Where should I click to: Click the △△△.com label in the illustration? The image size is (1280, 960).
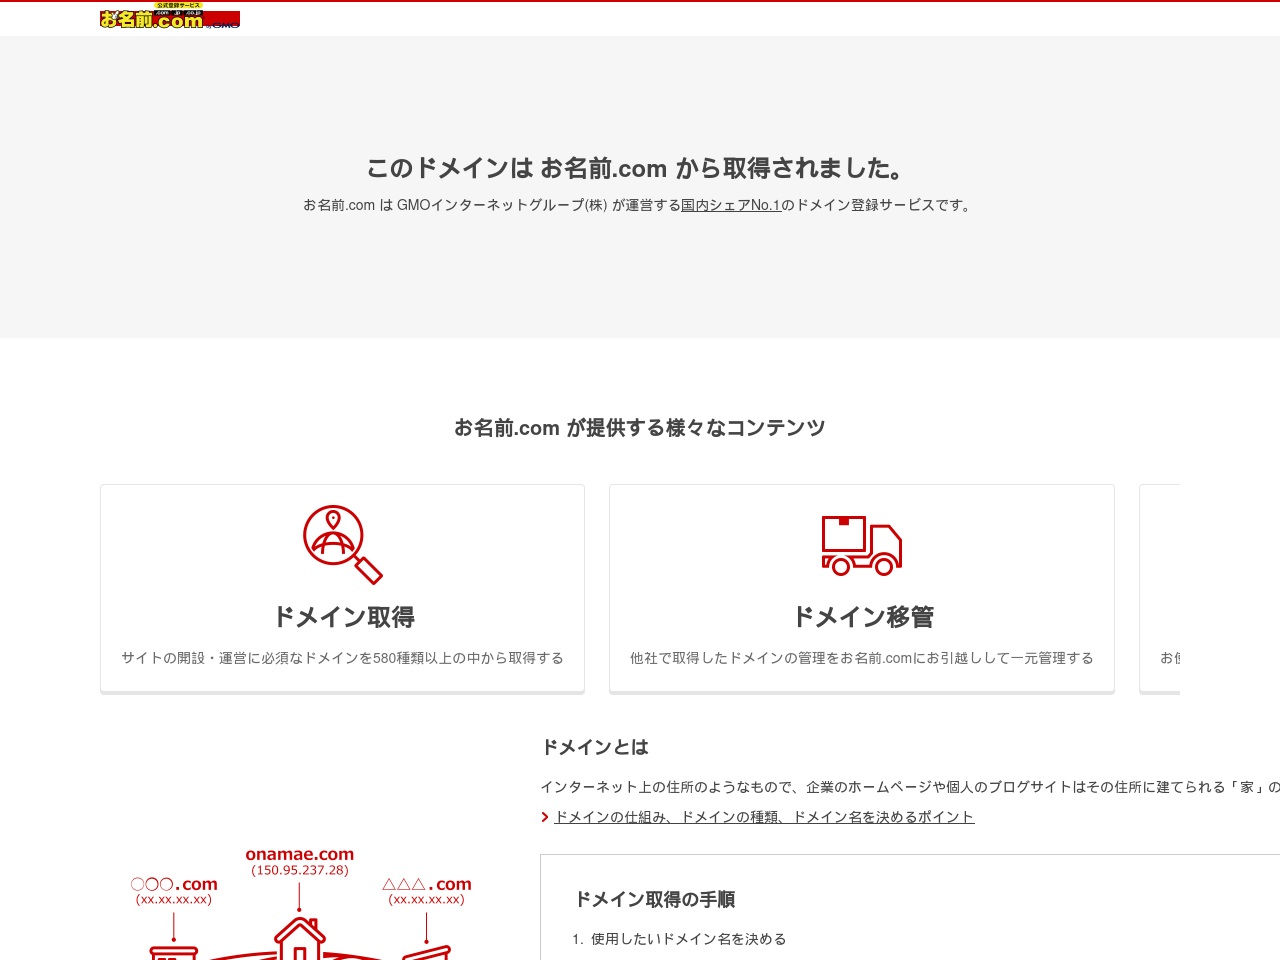coord(427,884)
